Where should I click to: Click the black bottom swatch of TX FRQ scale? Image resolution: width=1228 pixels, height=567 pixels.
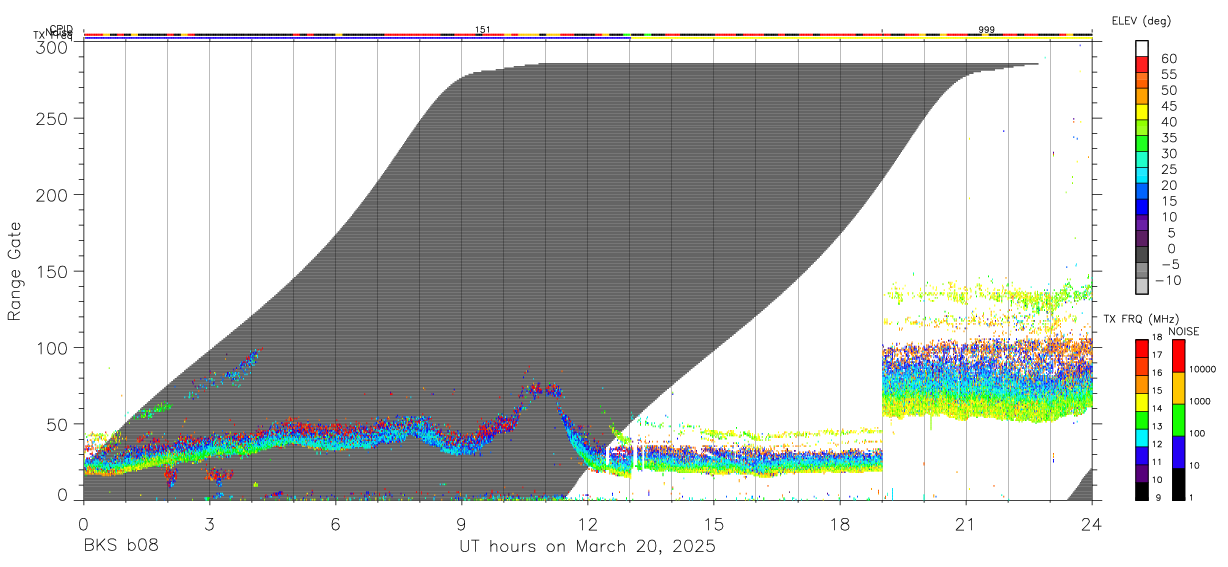1142,491
